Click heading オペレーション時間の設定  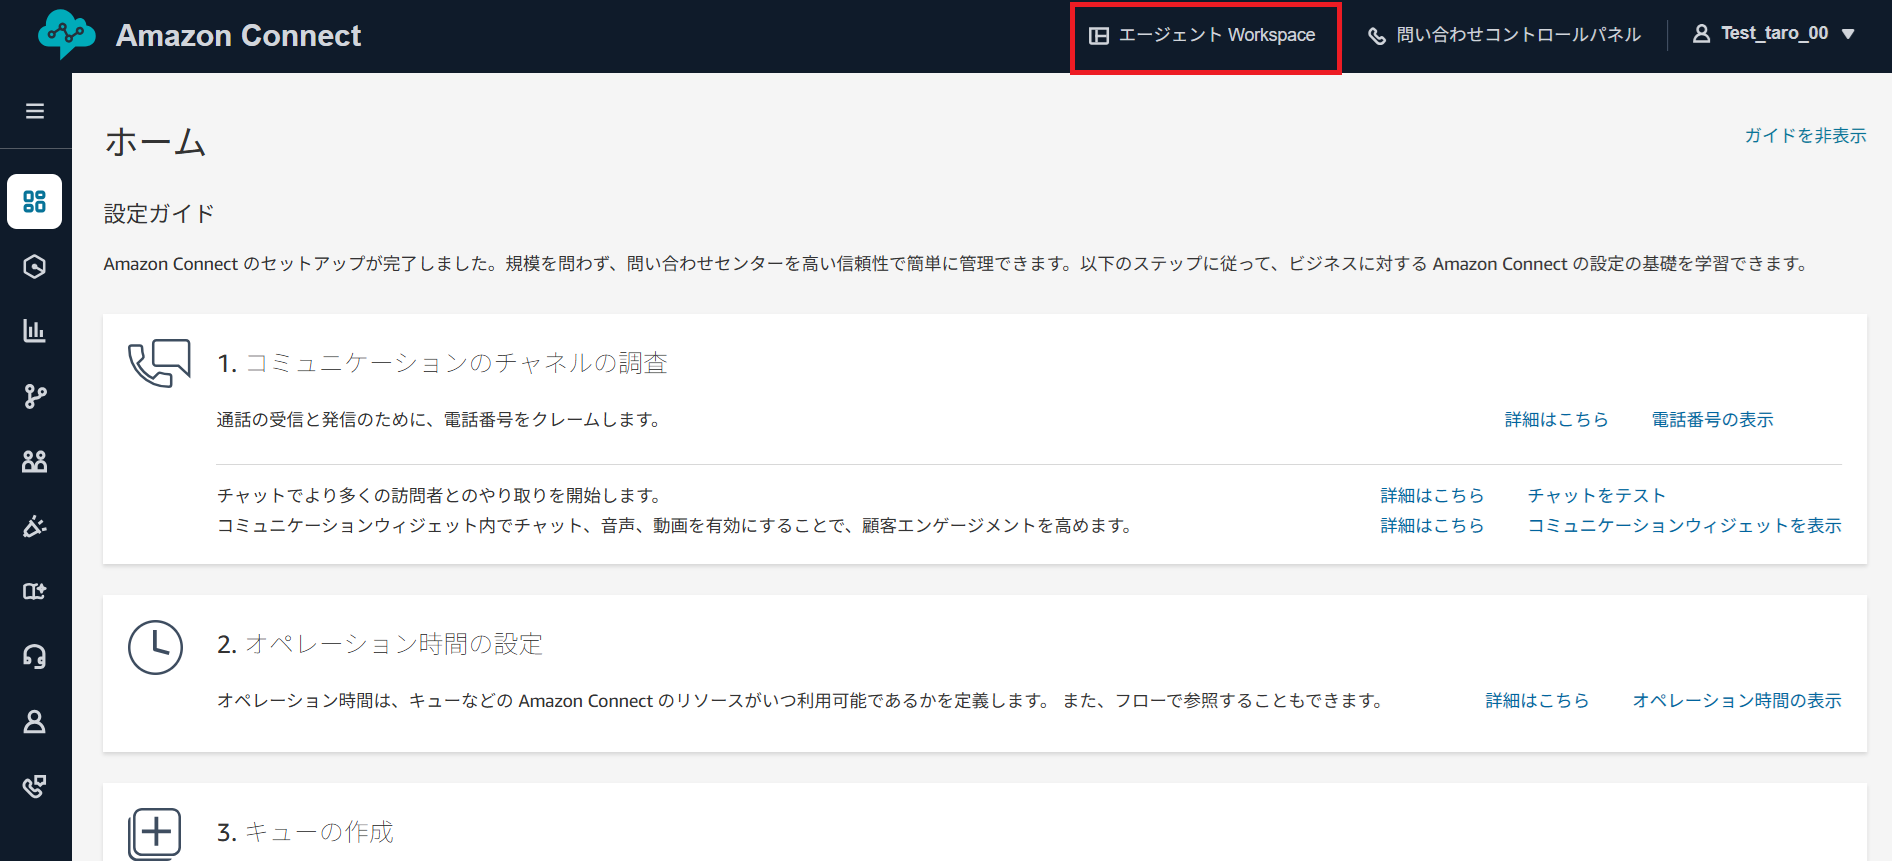click(394, 644)
